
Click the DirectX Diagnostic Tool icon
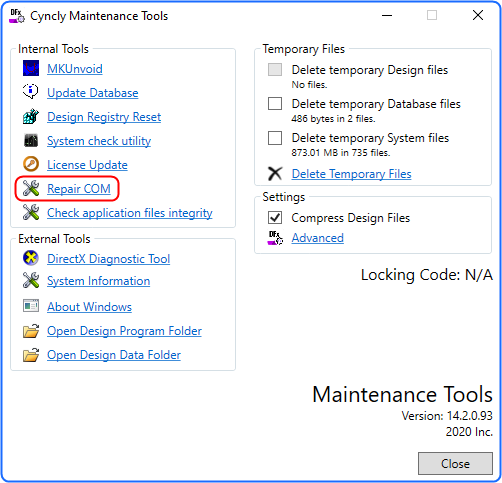click(x=31, y=258)
